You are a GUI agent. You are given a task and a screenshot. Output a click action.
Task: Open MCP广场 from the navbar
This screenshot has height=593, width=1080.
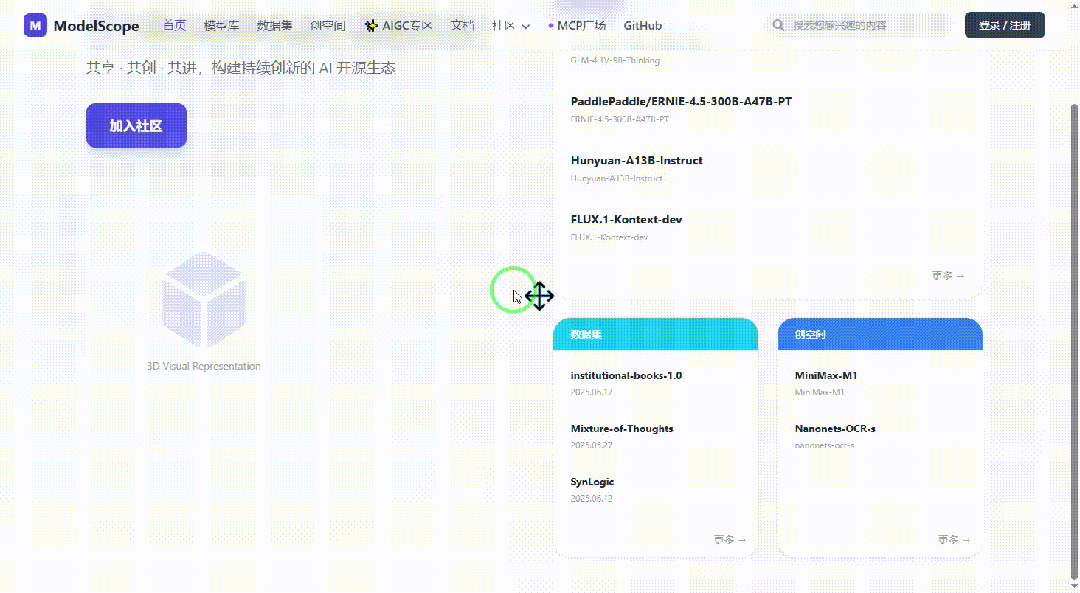(577, 25)
